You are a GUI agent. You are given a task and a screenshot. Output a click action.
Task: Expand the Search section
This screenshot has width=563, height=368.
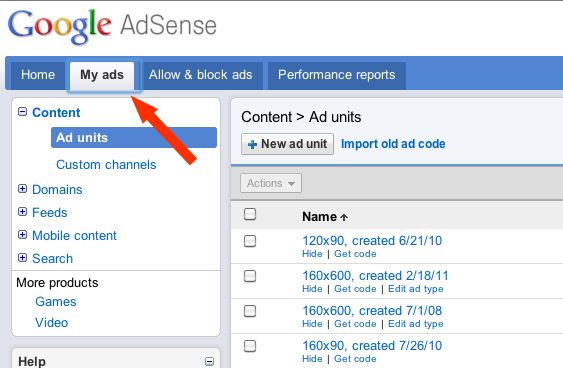coord(22,258)
